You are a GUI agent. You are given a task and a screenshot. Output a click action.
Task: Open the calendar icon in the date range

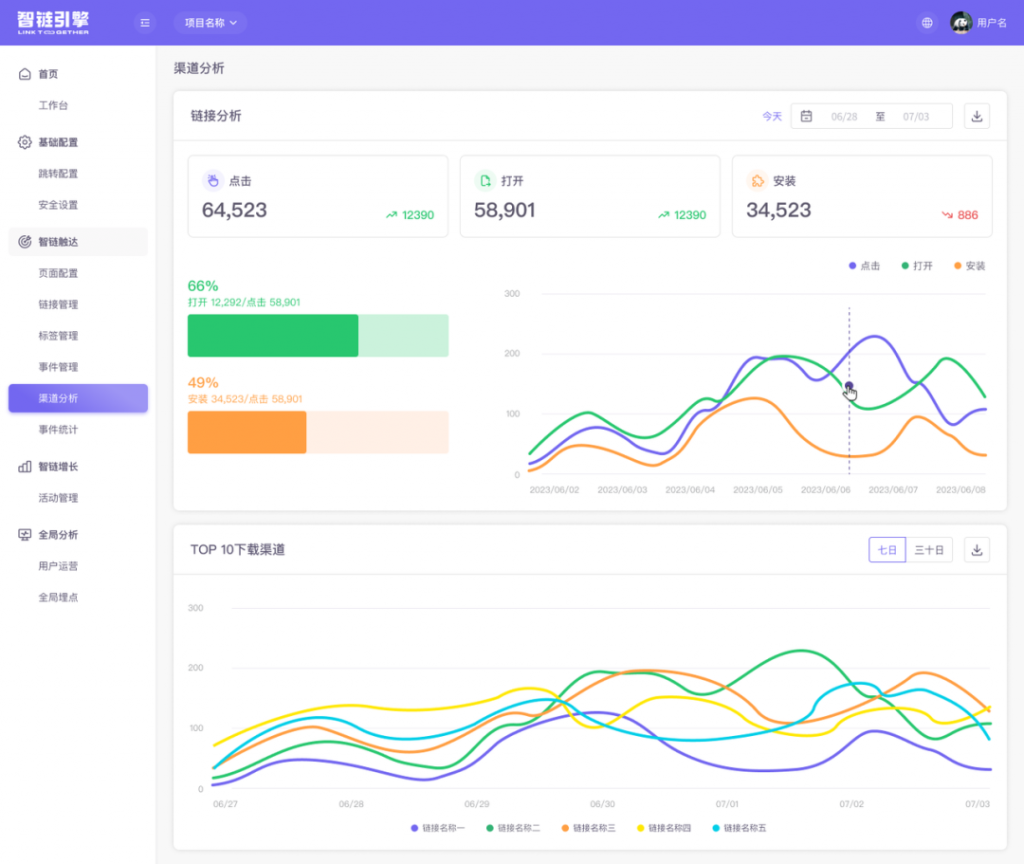pyautogui.click(x=807, y=116)
